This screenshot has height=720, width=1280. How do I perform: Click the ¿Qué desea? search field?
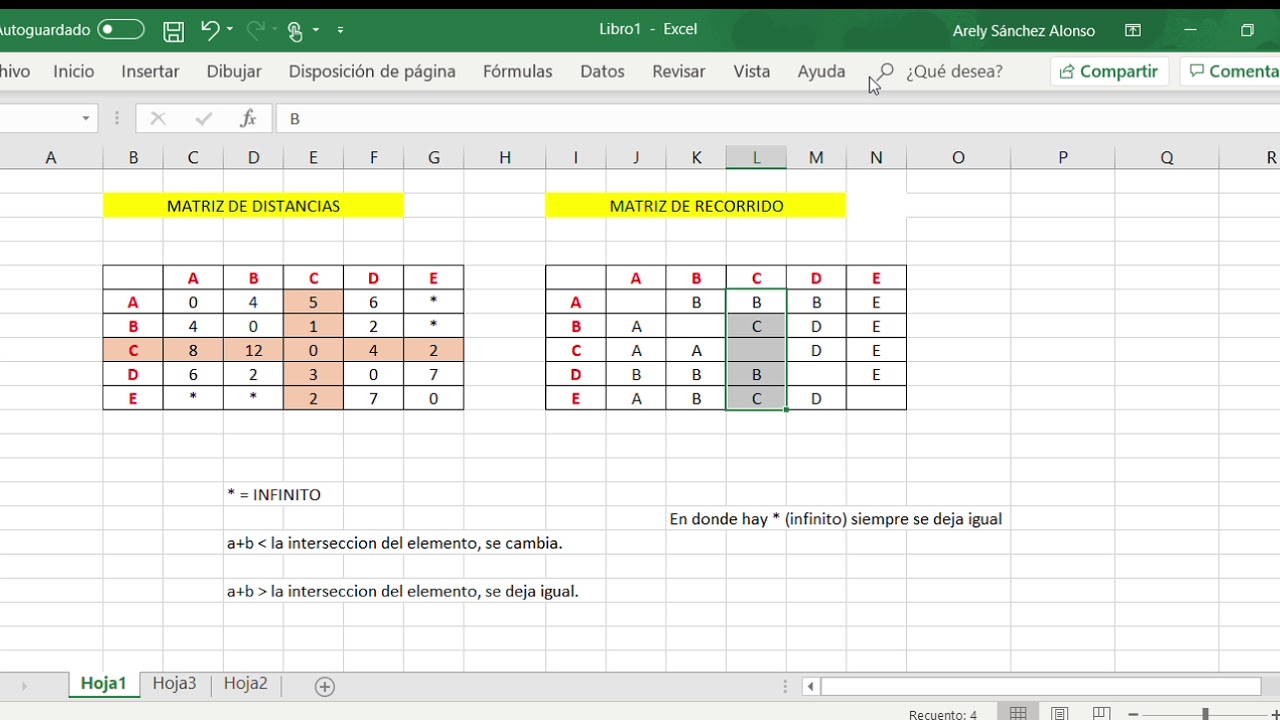tap(954, 71)
